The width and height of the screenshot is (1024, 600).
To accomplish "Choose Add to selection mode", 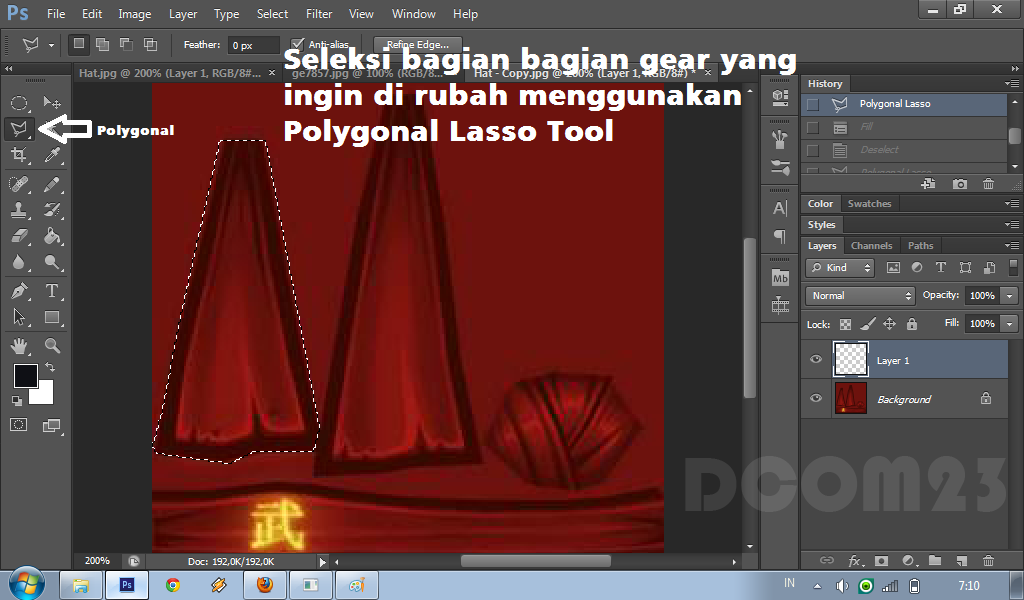I will pyautogui.click(x=103, y=44).
